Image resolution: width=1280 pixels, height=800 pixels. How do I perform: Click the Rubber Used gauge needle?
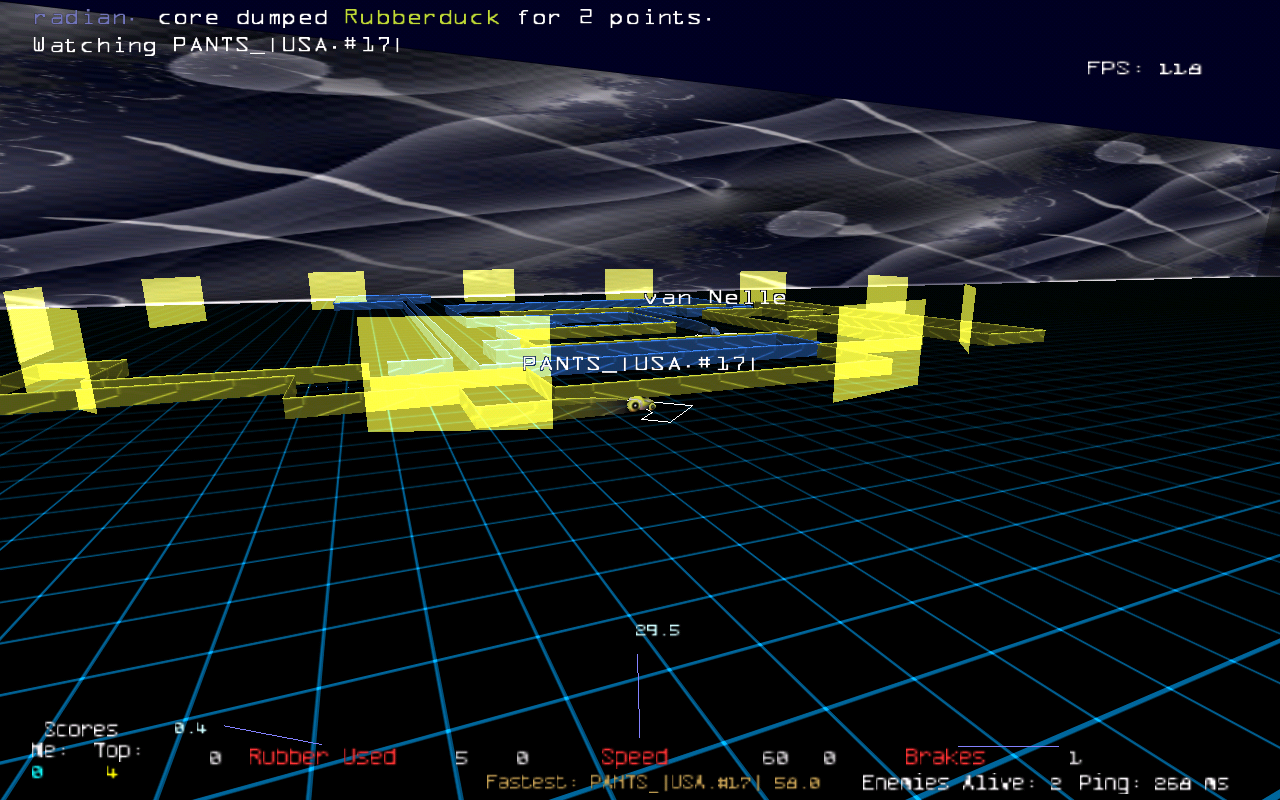point(272,735)
